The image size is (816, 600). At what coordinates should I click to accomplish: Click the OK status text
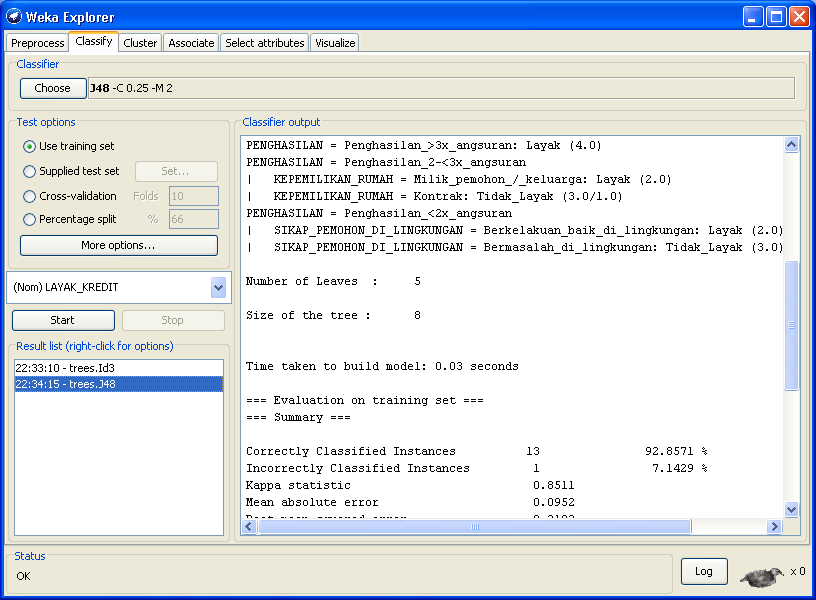click(23, 576)
